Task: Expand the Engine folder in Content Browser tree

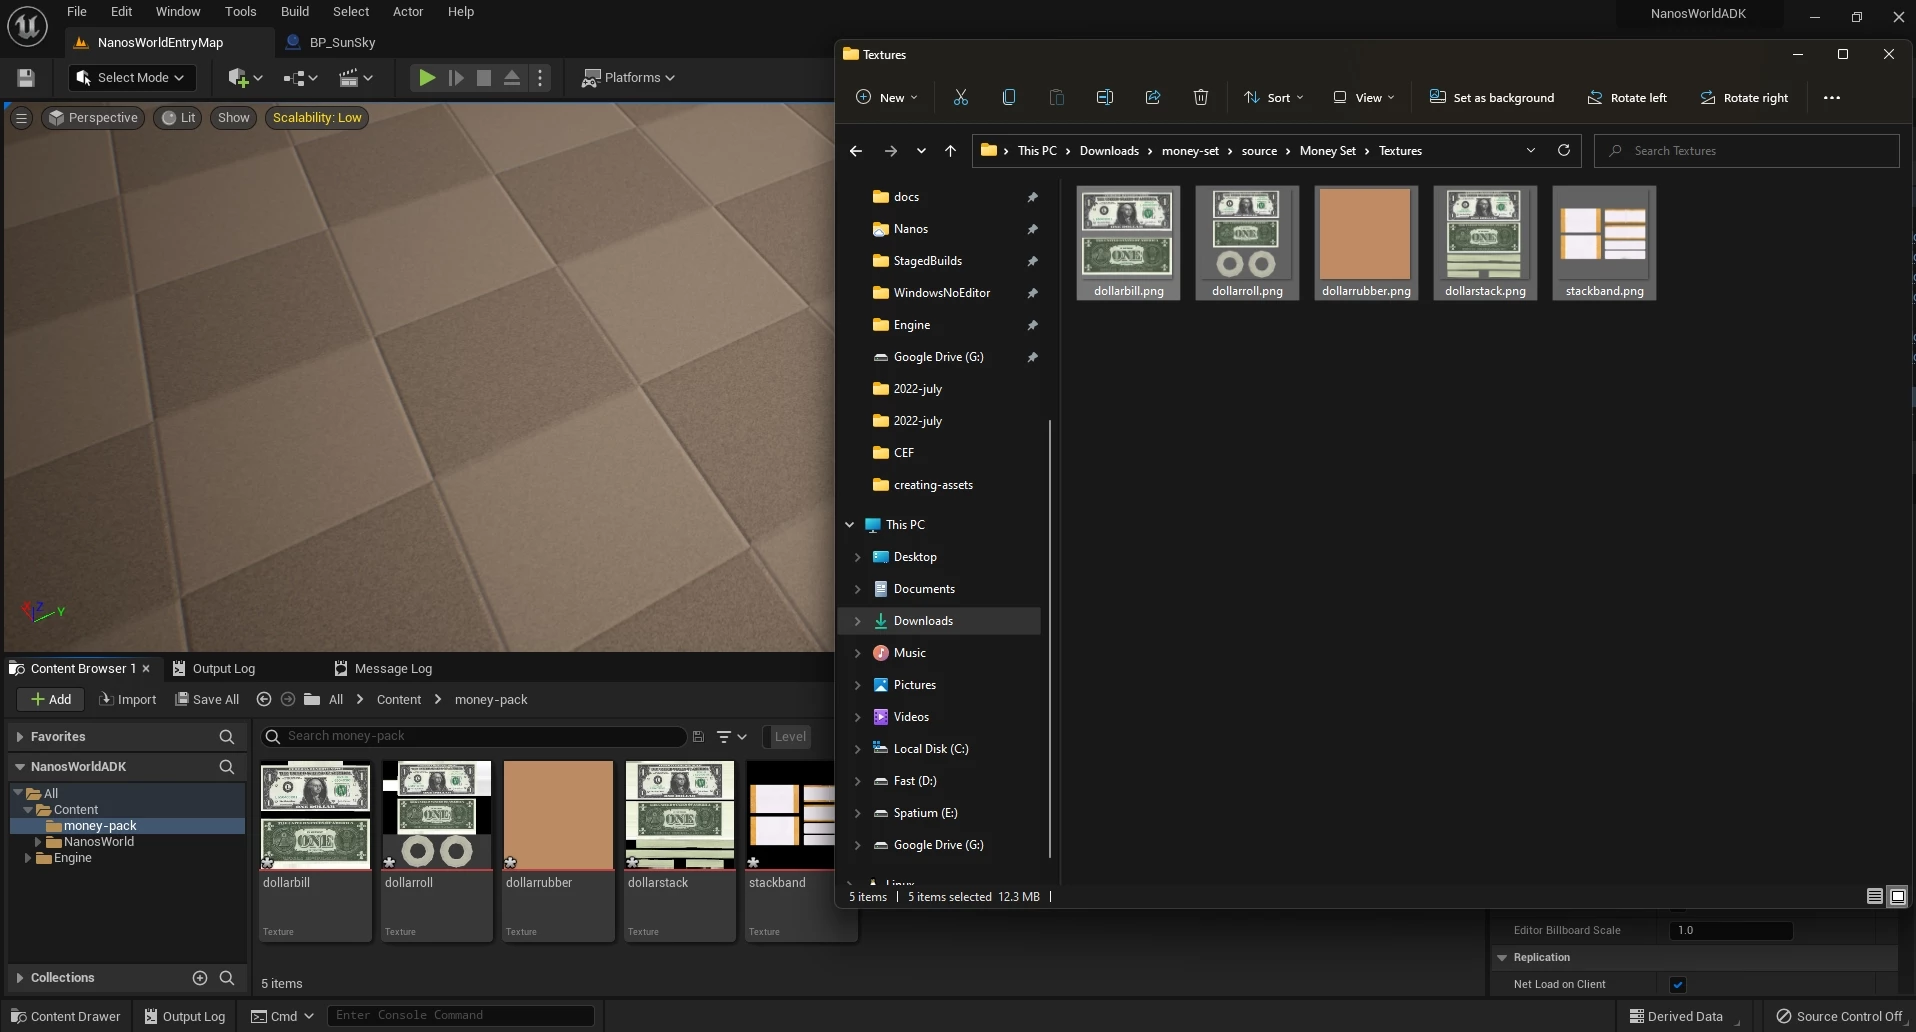Action: tap(28, 858)
